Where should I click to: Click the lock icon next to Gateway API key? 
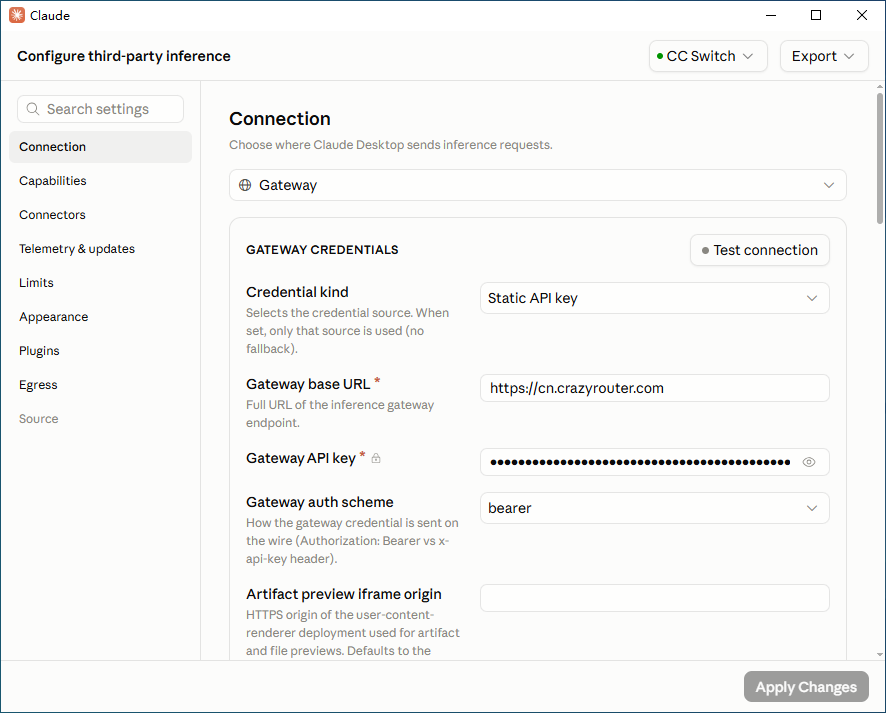pos(376,458)
